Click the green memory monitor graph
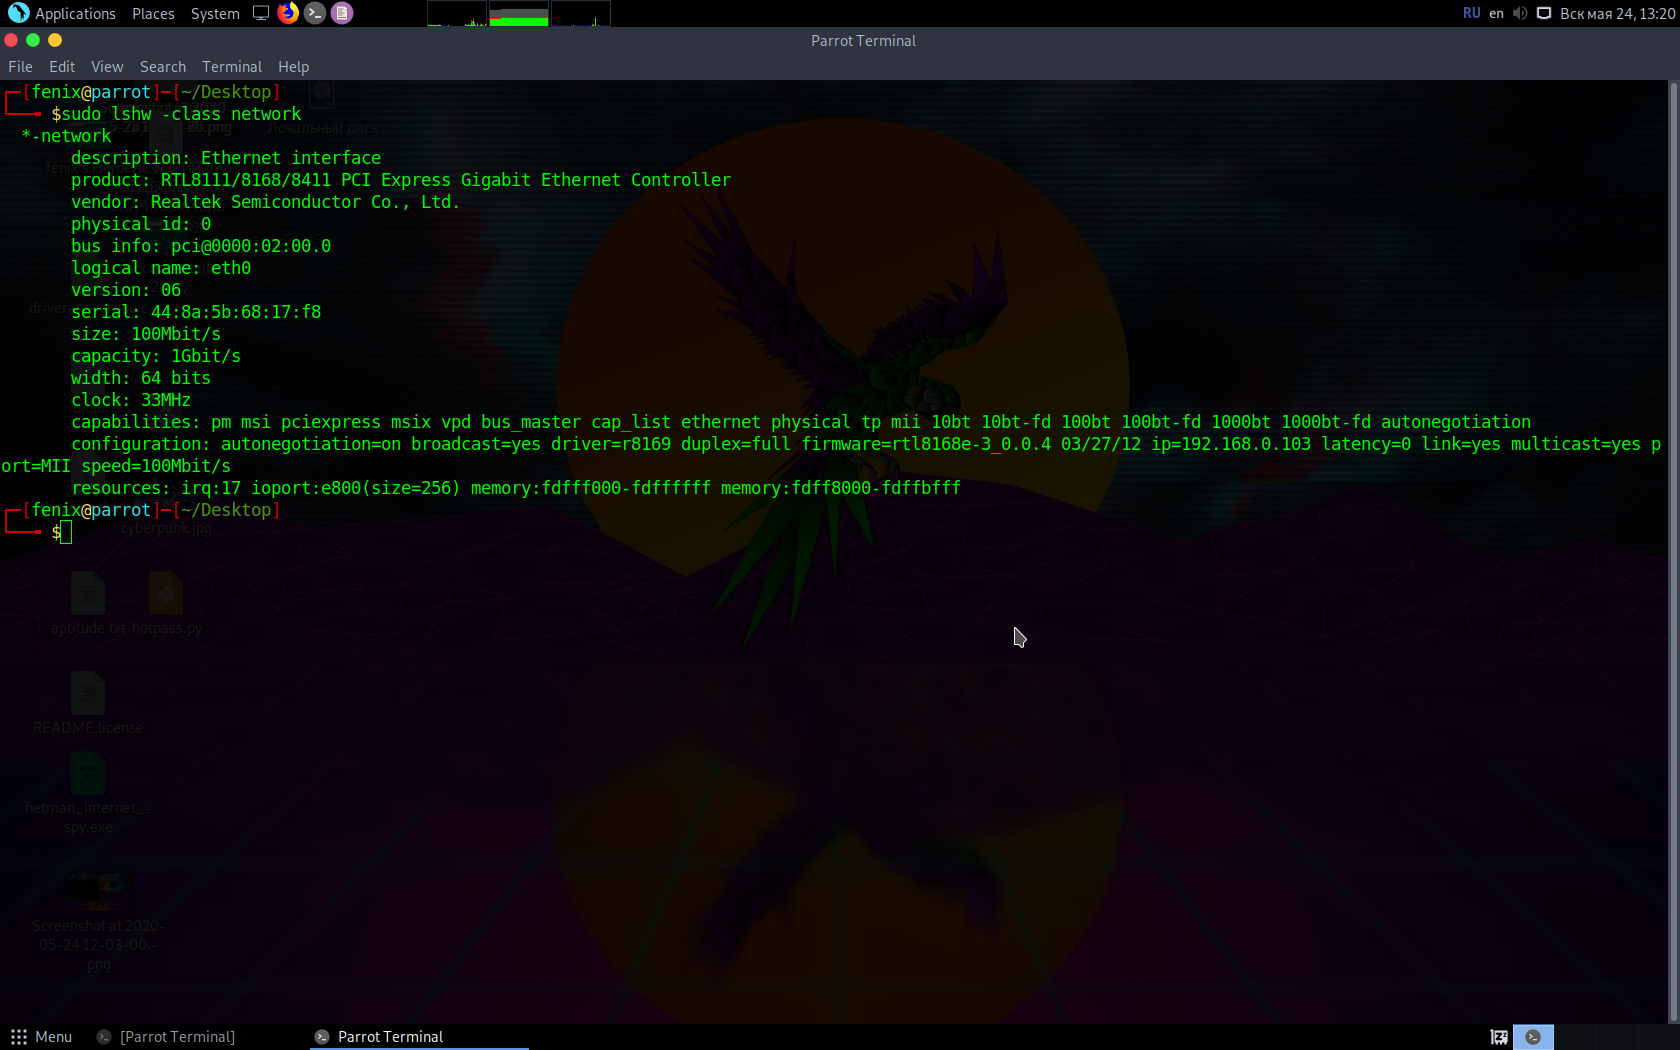1680x1050 pixels. pyautogui.click(x=519, y=14)
